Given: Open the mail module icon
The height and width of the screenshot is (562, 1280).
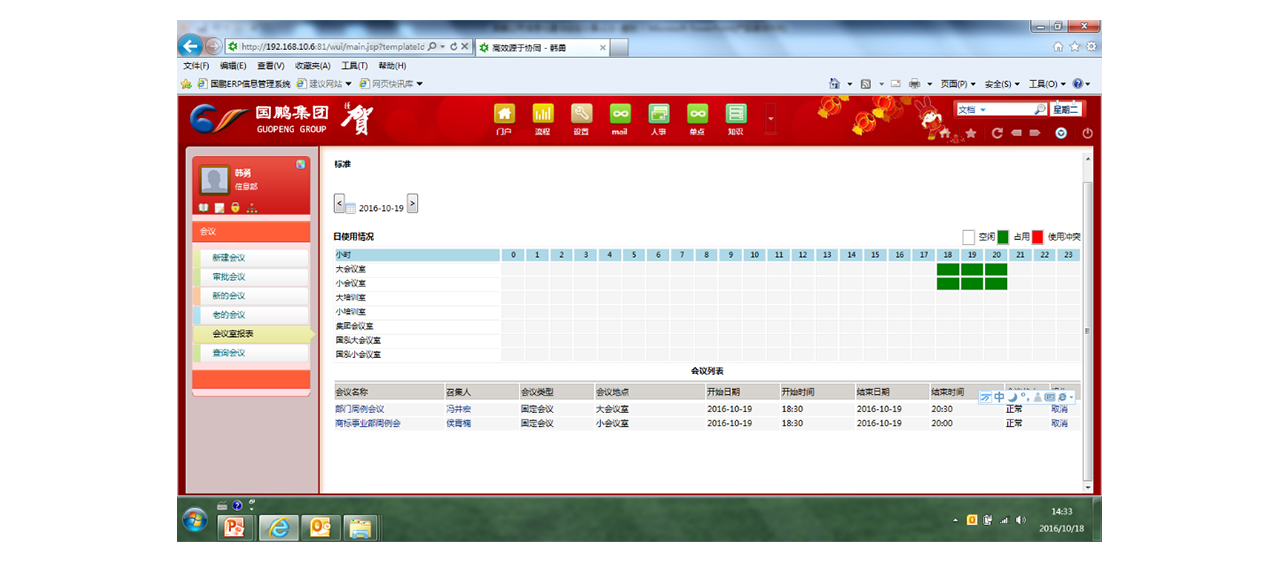Looking at the screenshot, I should pyautogui.click(x=620, y=114).
